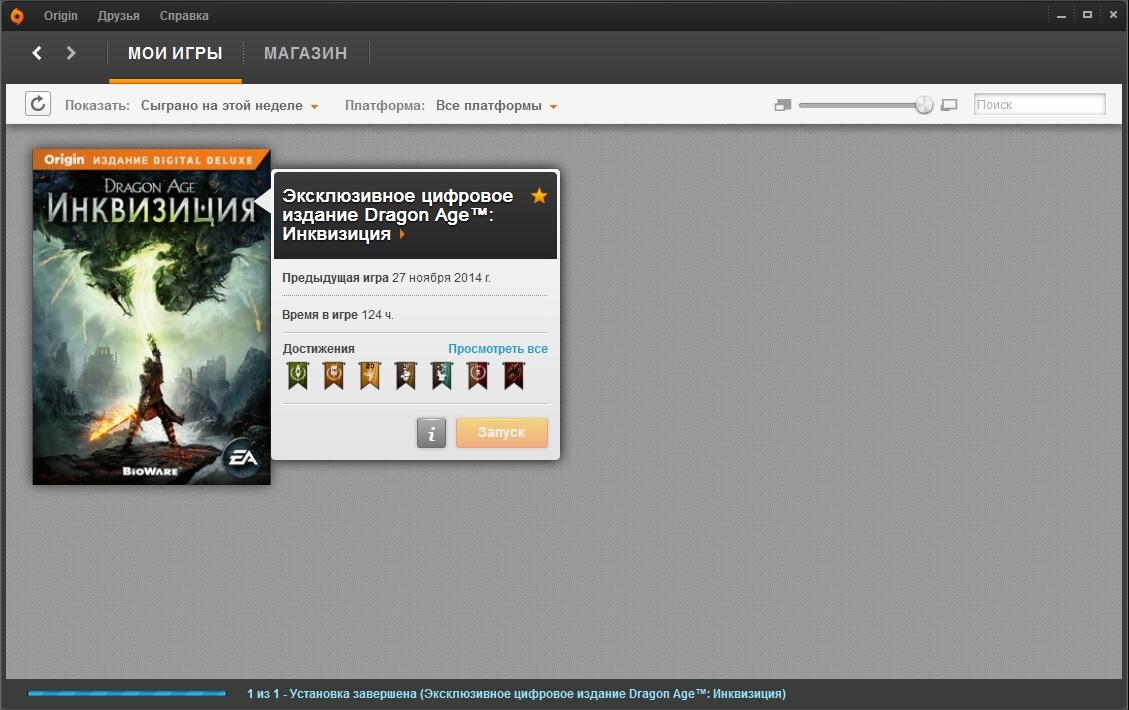Click Просмотреть все achievements link

498,349
